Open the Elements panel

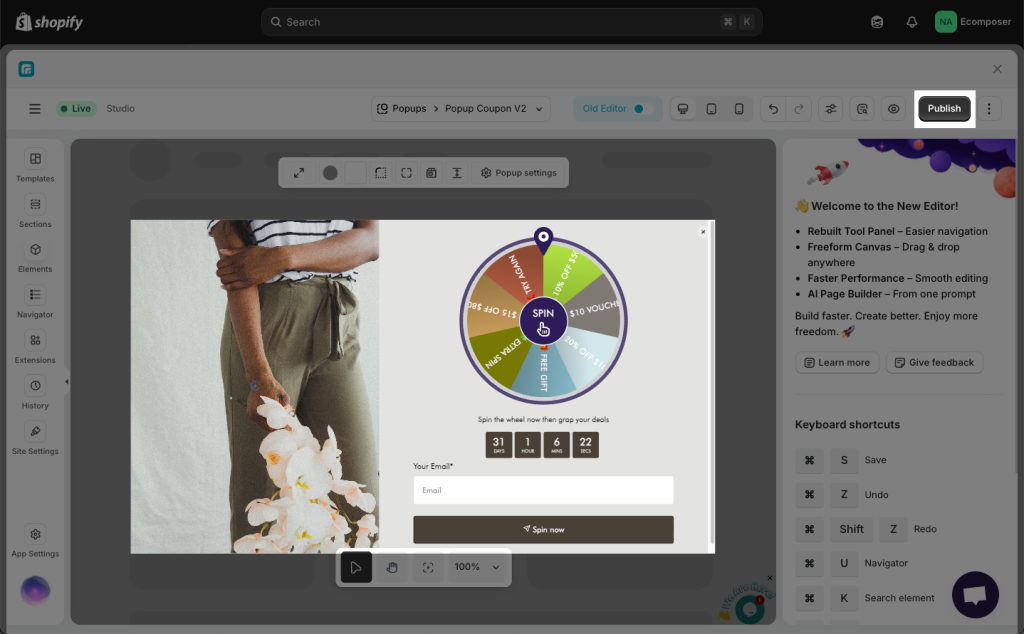(x=35, y=256)
